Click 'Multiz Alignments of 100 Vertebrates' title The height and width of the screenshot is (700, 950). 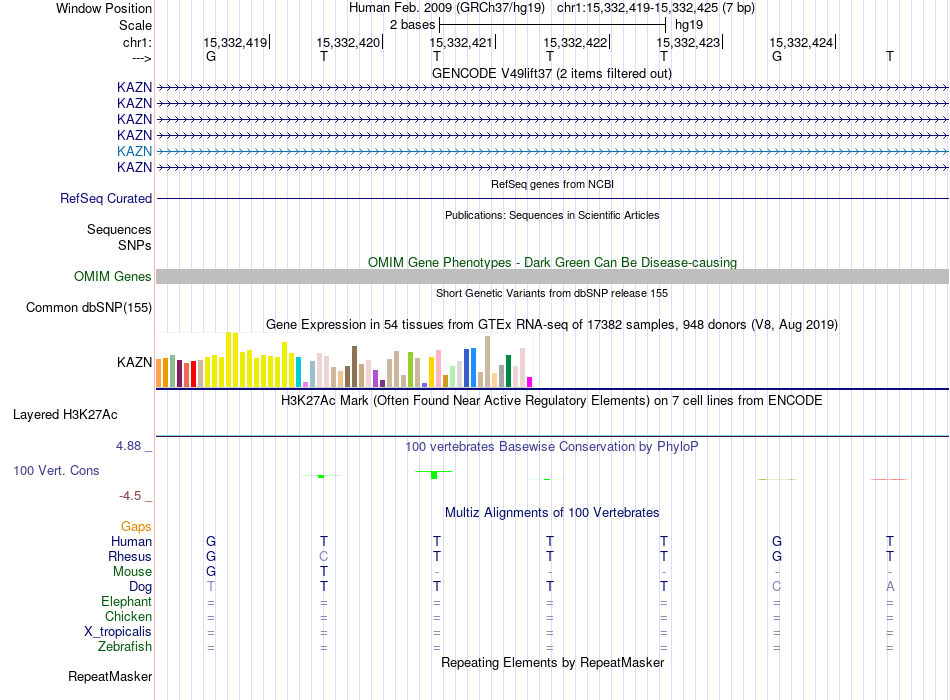(552, 513)
